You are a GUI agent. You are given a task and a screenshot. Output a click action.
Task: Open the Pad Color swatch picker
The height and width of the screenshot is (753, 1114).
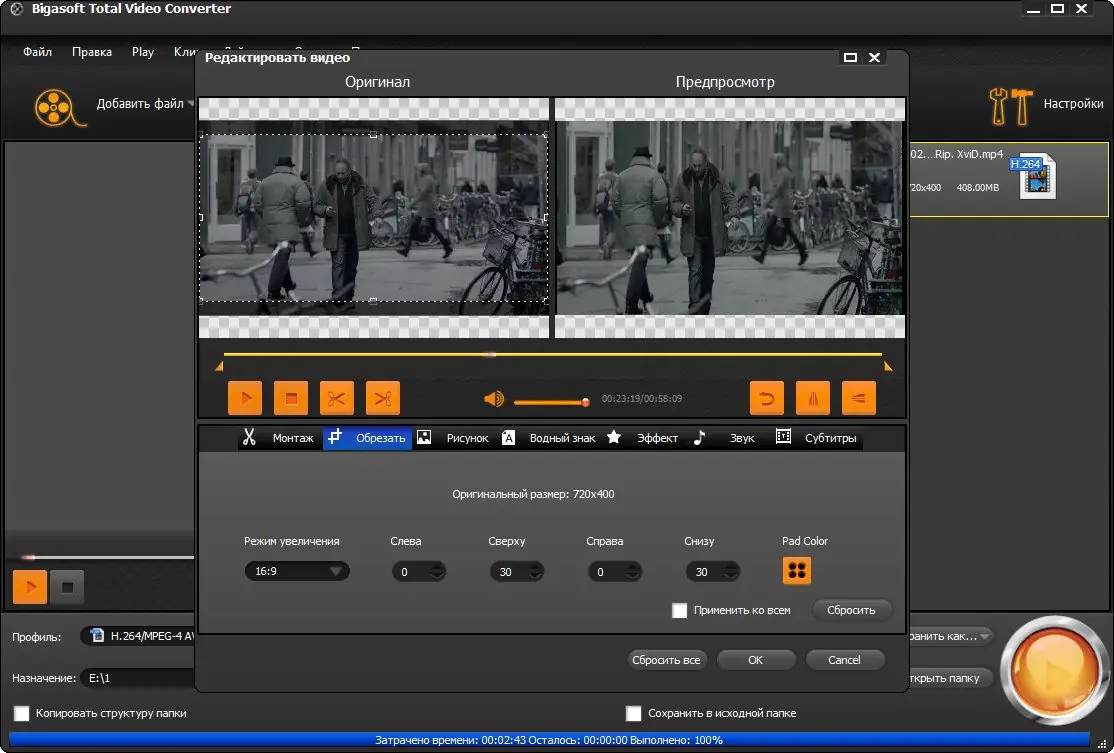[x=797, y=571]
